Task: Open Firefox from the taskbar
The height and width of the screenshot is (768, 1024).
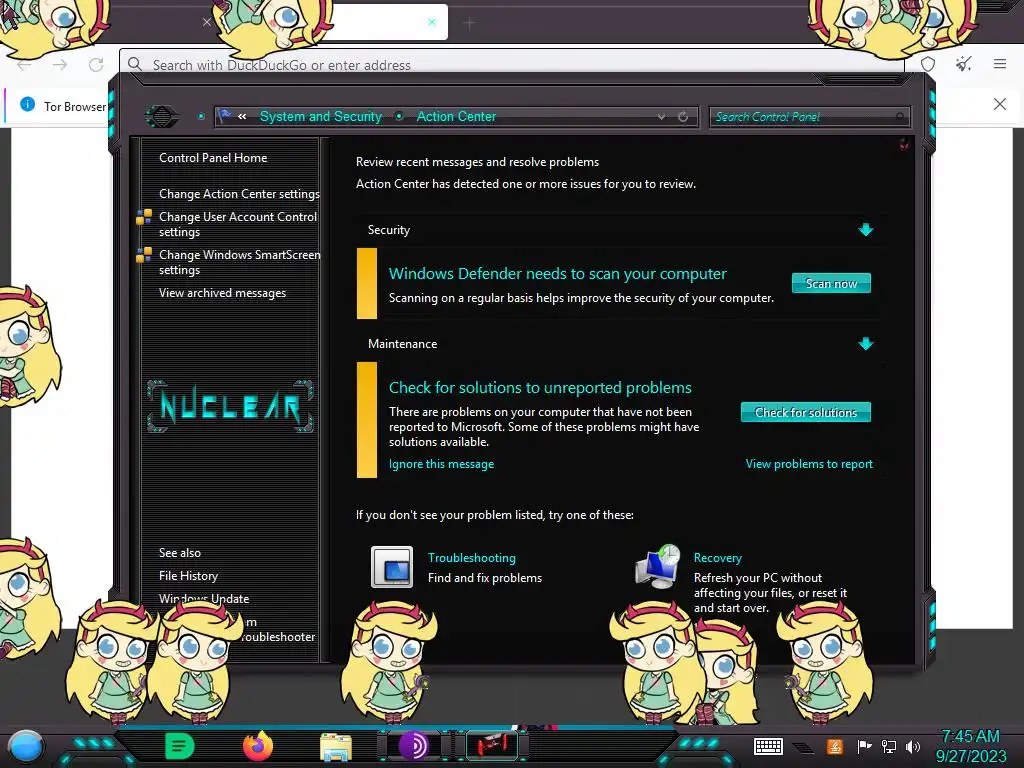Action: (x=257, y=746)
